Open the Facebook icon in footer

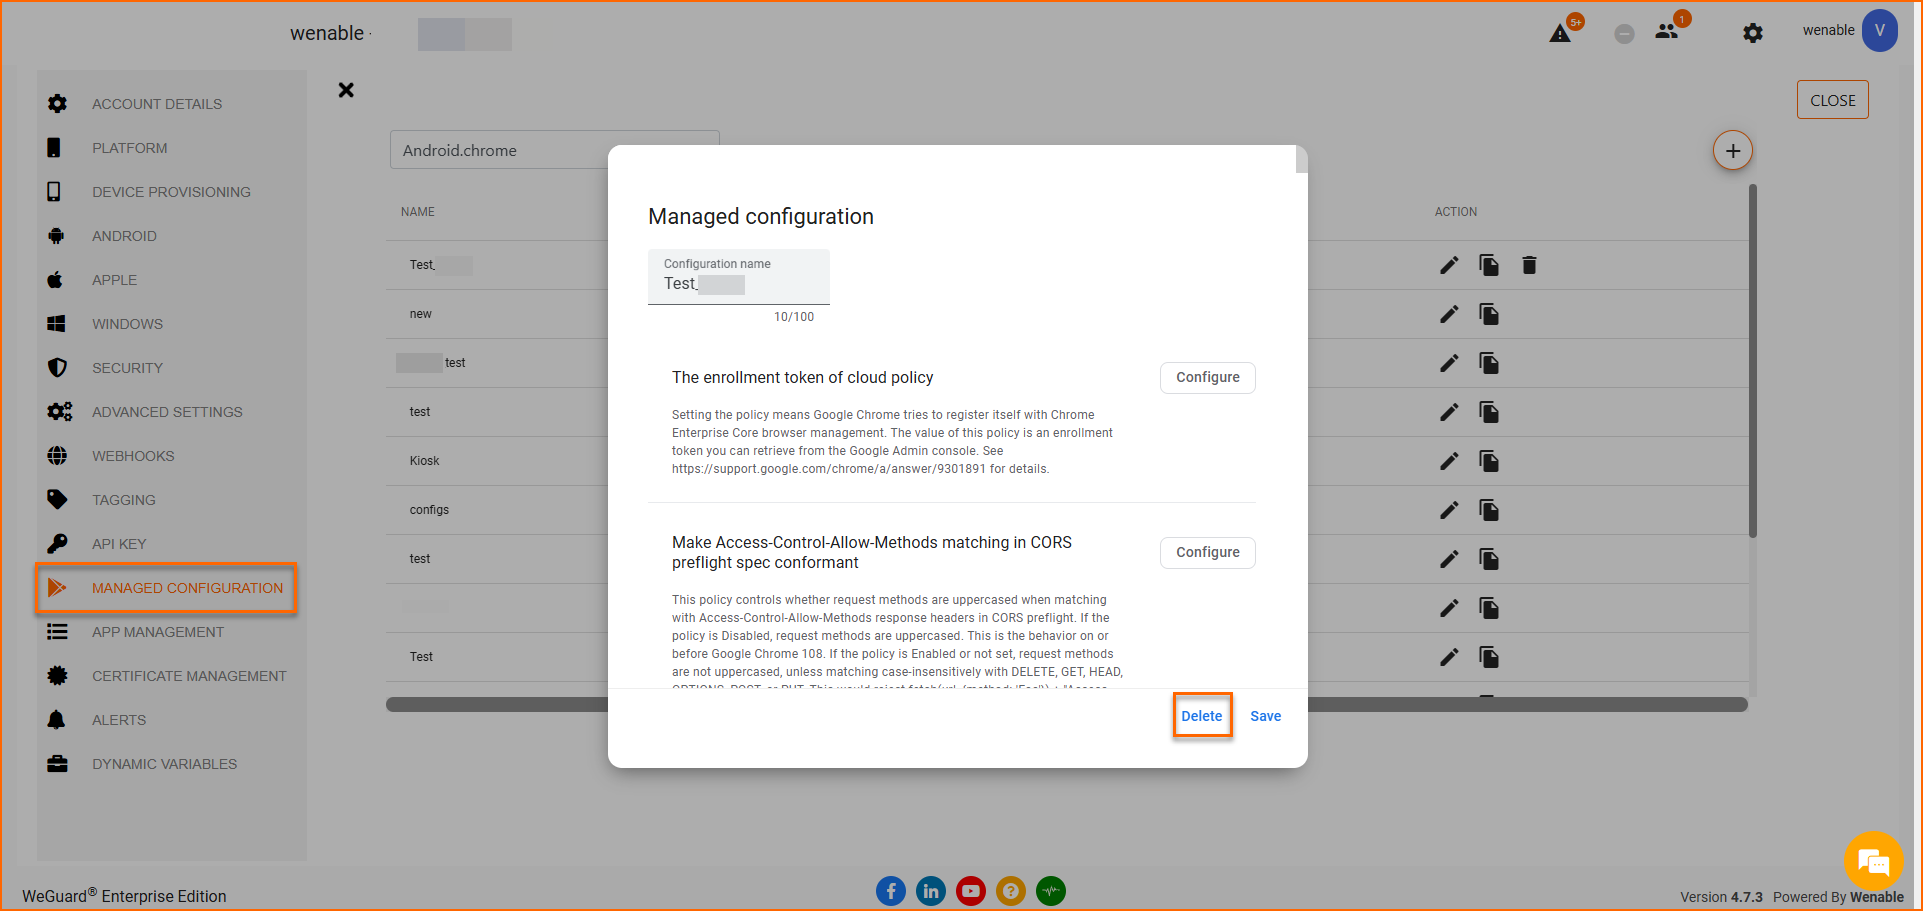pyautogui.click(x=891, y=891)
